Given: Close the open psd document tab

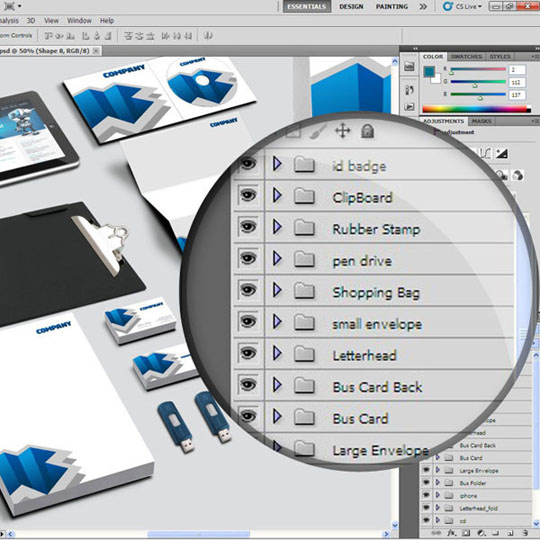Looking at the screenshot, I should point(96,51).
